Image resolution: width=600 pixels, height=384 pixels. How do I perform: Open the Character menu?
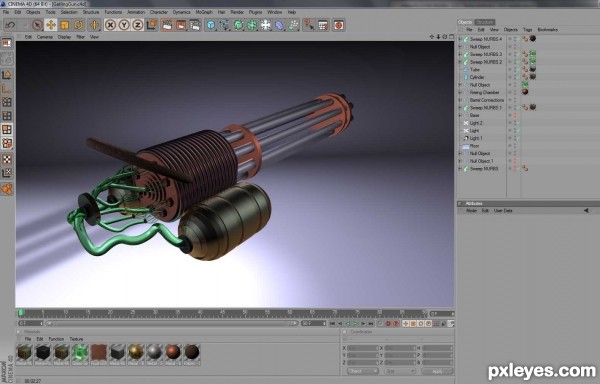tap(158, 12)
